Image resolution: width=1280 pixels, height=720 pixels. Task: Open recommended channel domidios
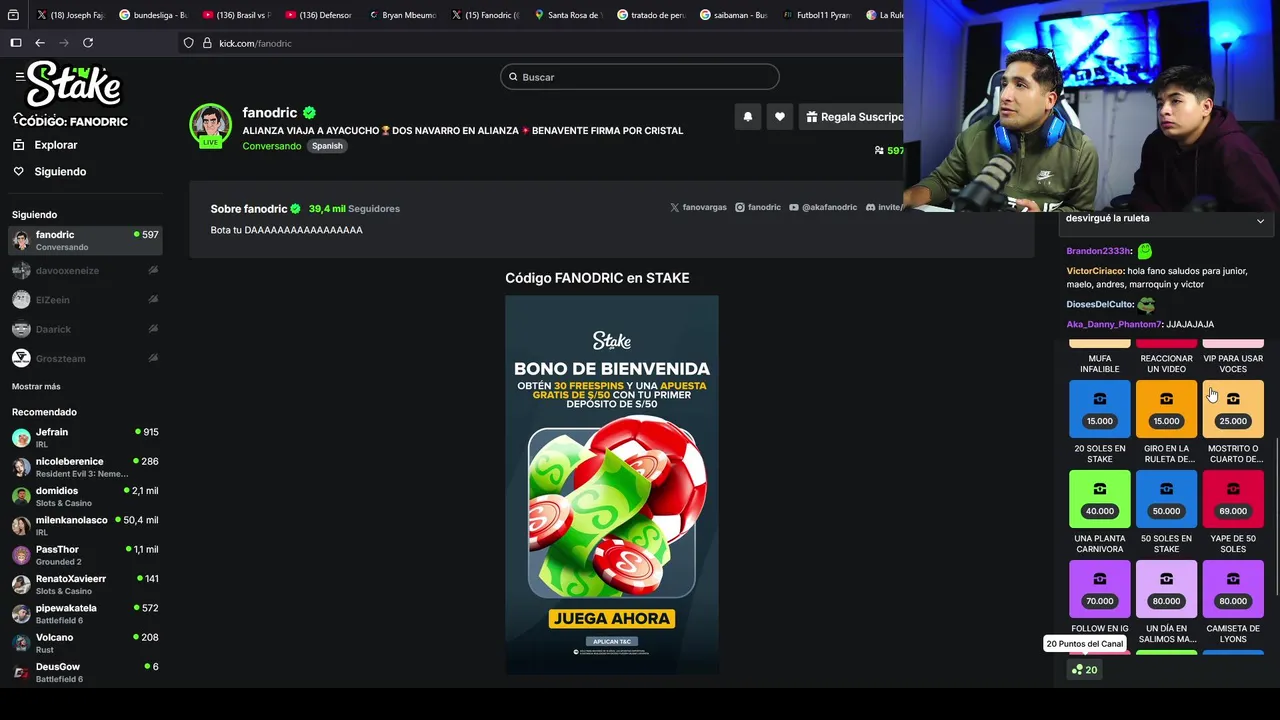[85, 496]
